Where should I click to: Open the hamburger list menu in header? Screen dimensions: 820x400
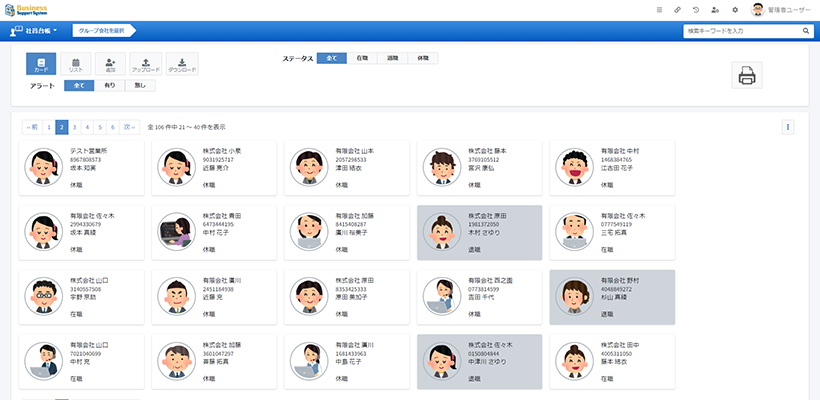(x=659, y=9)
